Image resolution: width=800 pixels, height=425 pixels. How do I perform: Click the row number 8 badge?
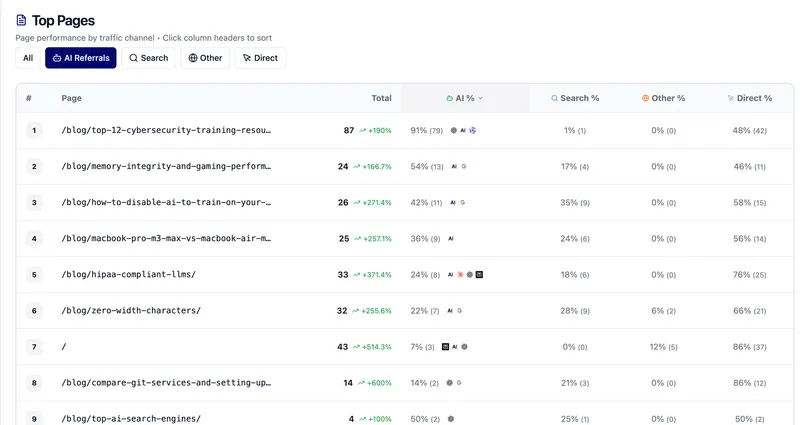[x=34, y=383]
